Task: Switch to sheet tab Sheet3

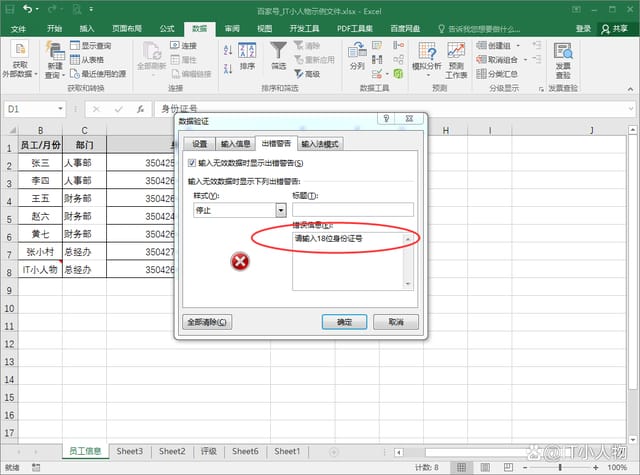Action: pyautogui.click(x=129, y=451)
